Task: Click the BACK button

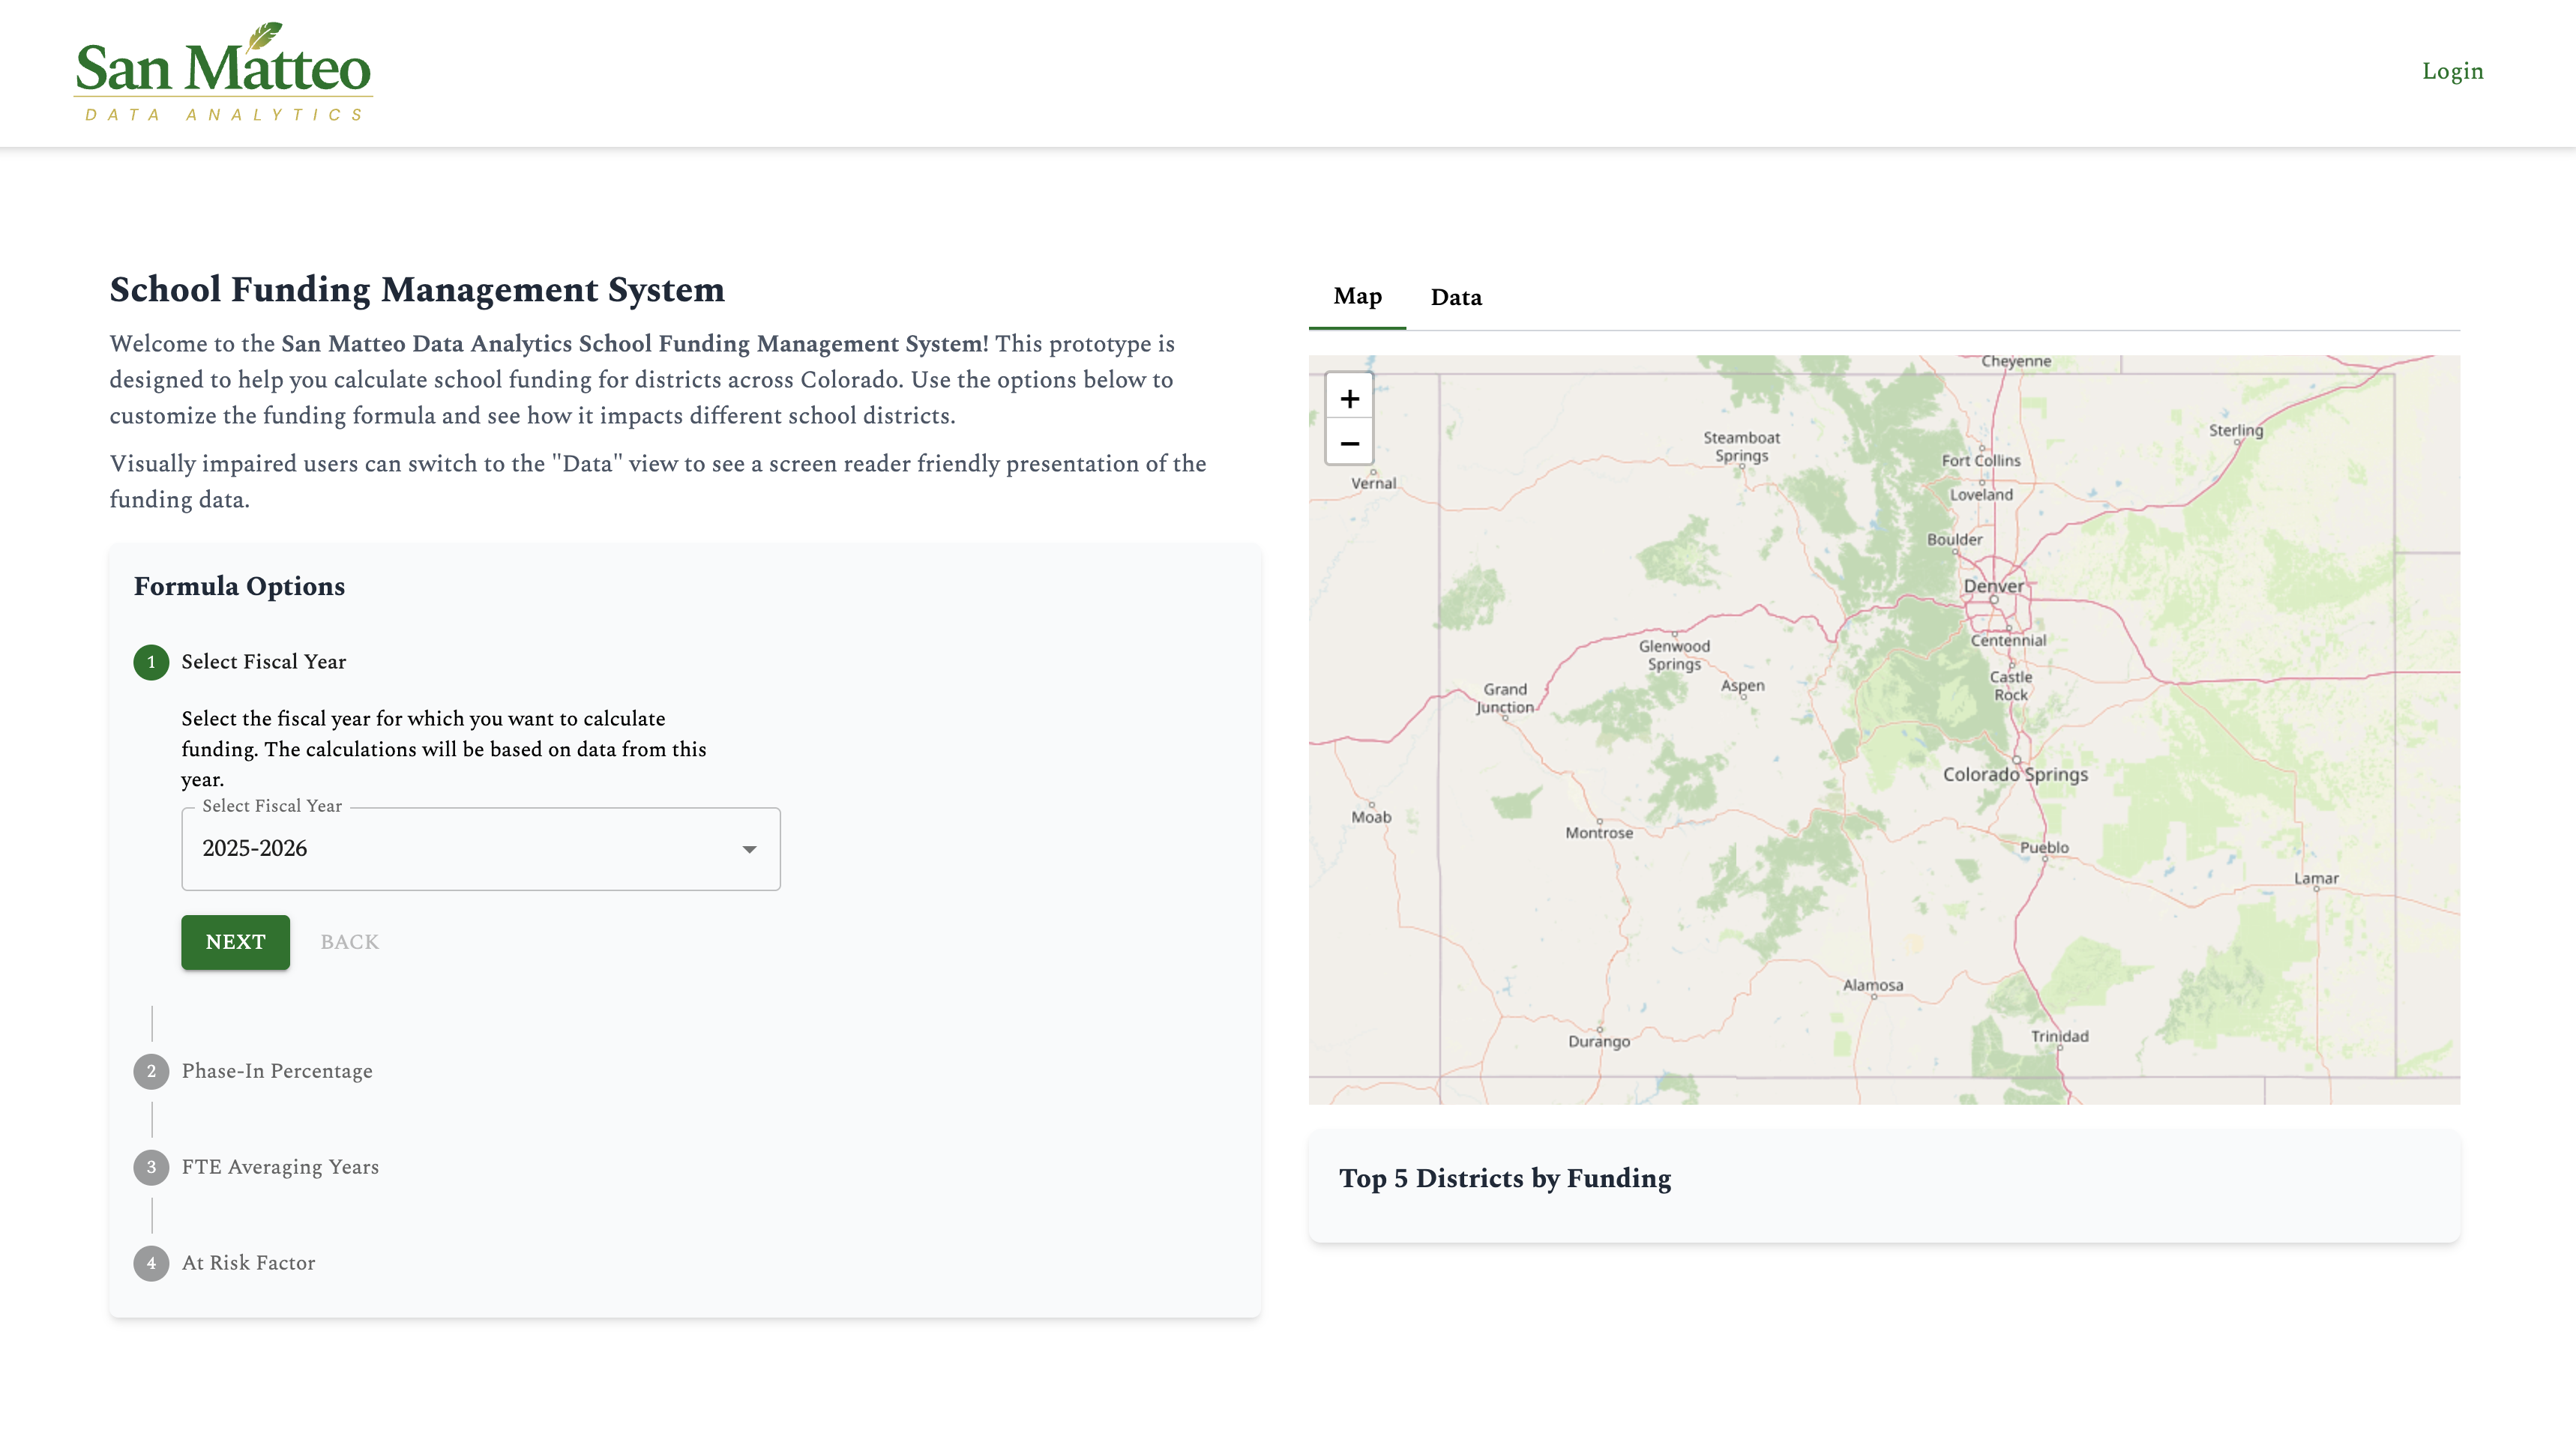Action: point(349,941)
